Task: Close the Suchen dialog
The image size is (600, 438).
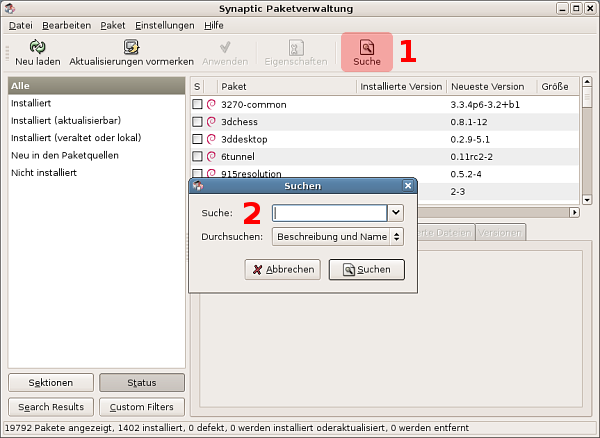Action: click(x=408, y=186)
